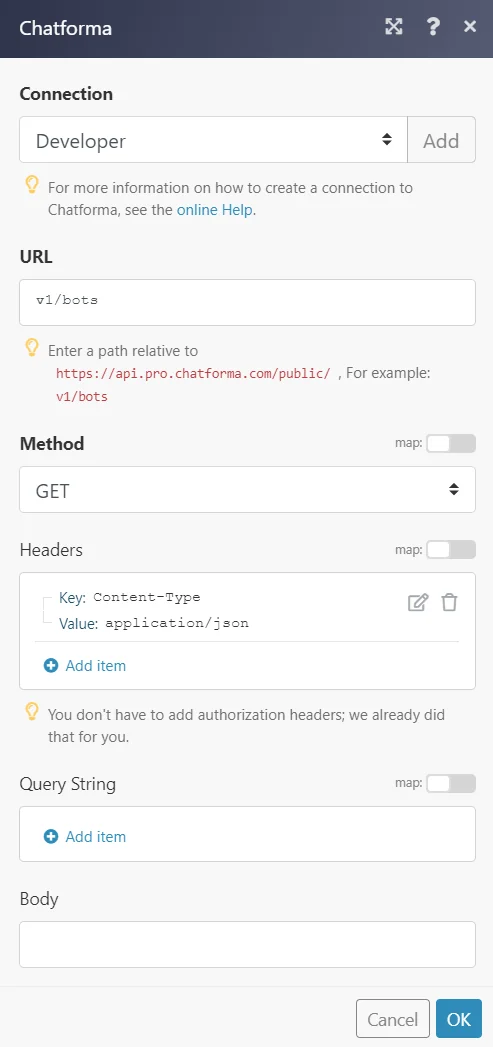Image resolution: width=493 pixels, height=1047 pixels.
Task: Click the empty Body input field
Action: [247, 944]
